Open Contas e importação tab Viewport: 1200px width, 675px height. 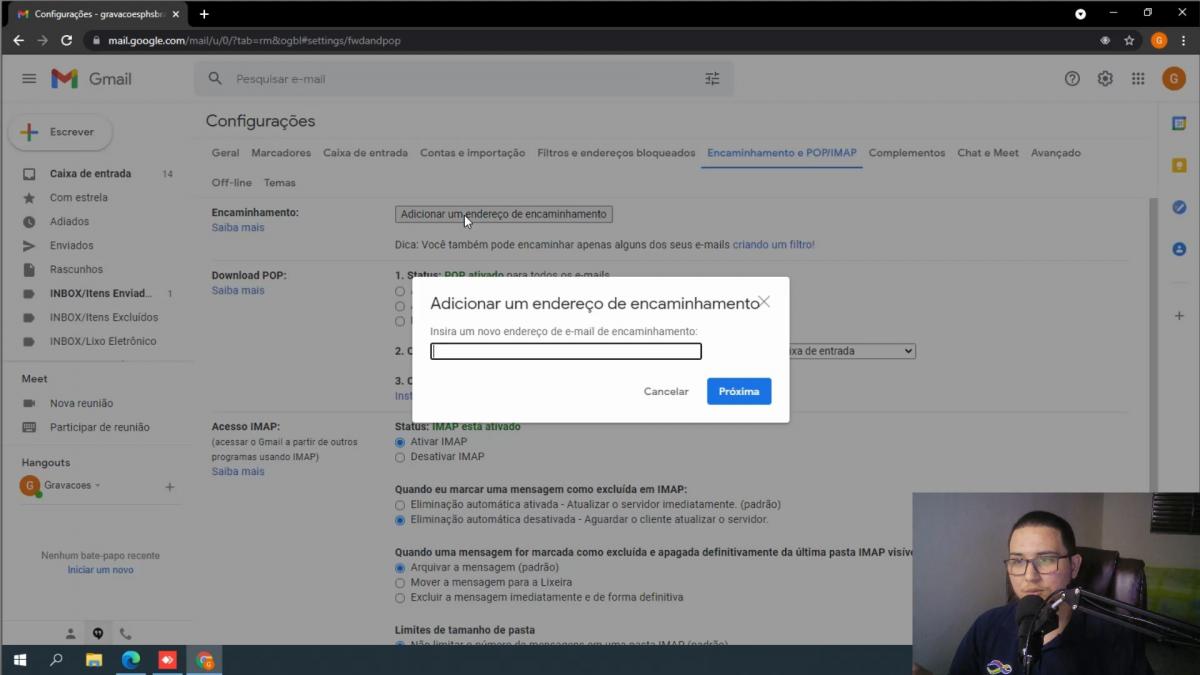click(x=472, y=153)
